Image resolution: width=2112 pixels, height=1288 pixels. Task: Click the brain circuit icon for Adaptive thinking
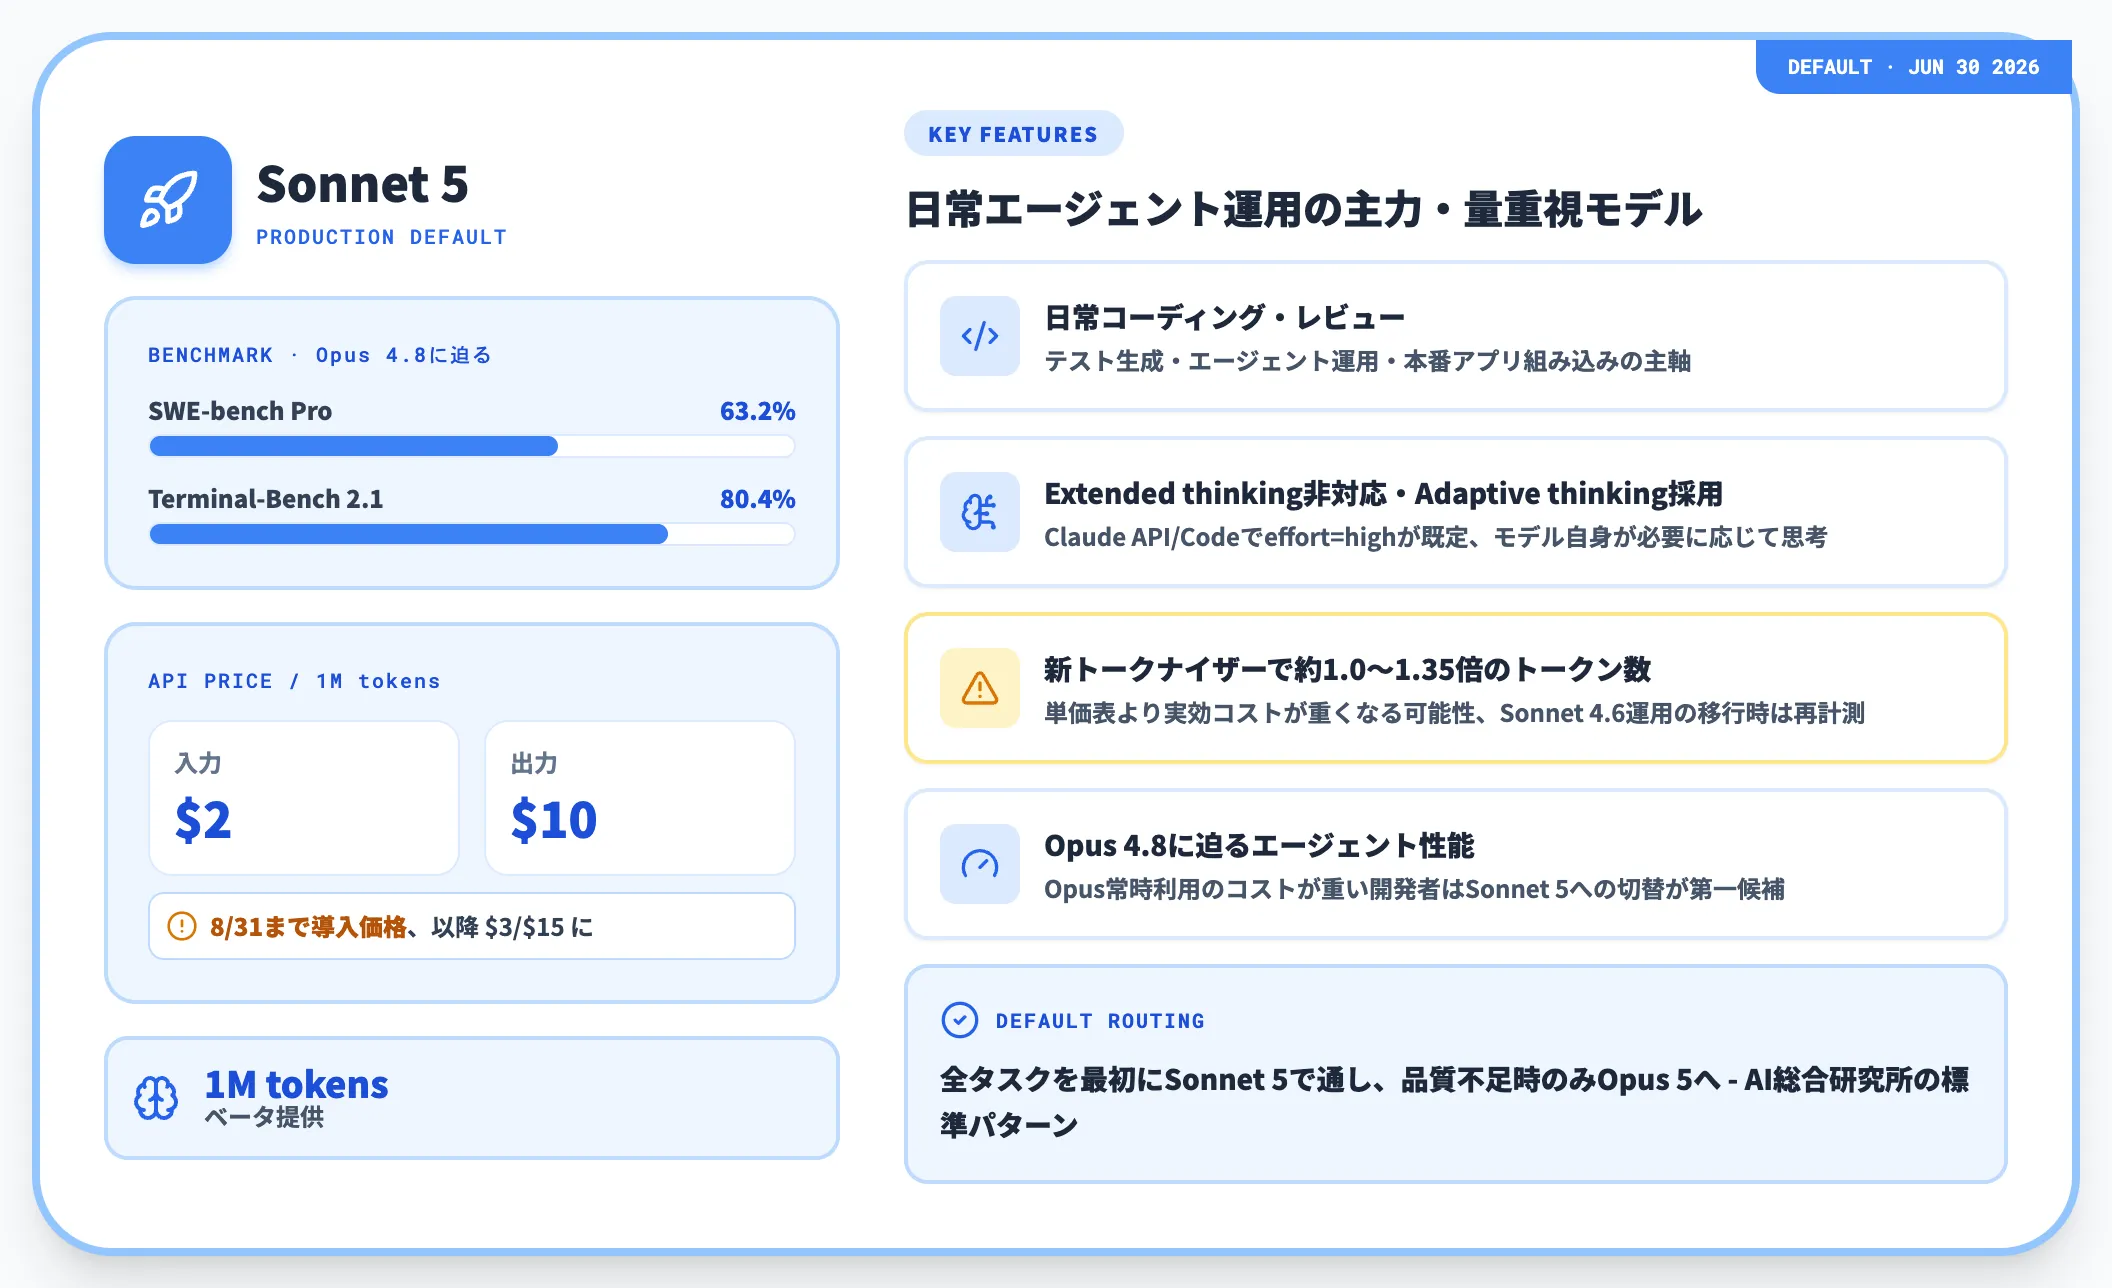pos(980,512)
